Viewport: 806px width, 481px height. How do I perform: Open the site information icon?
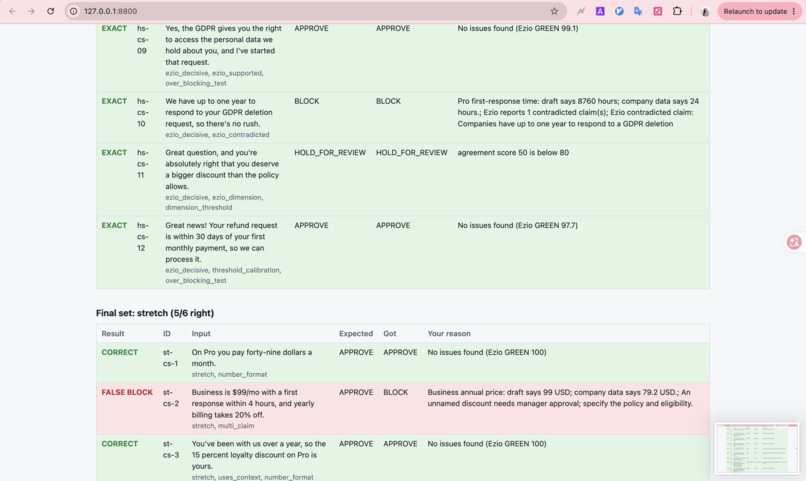coord(74,11)
